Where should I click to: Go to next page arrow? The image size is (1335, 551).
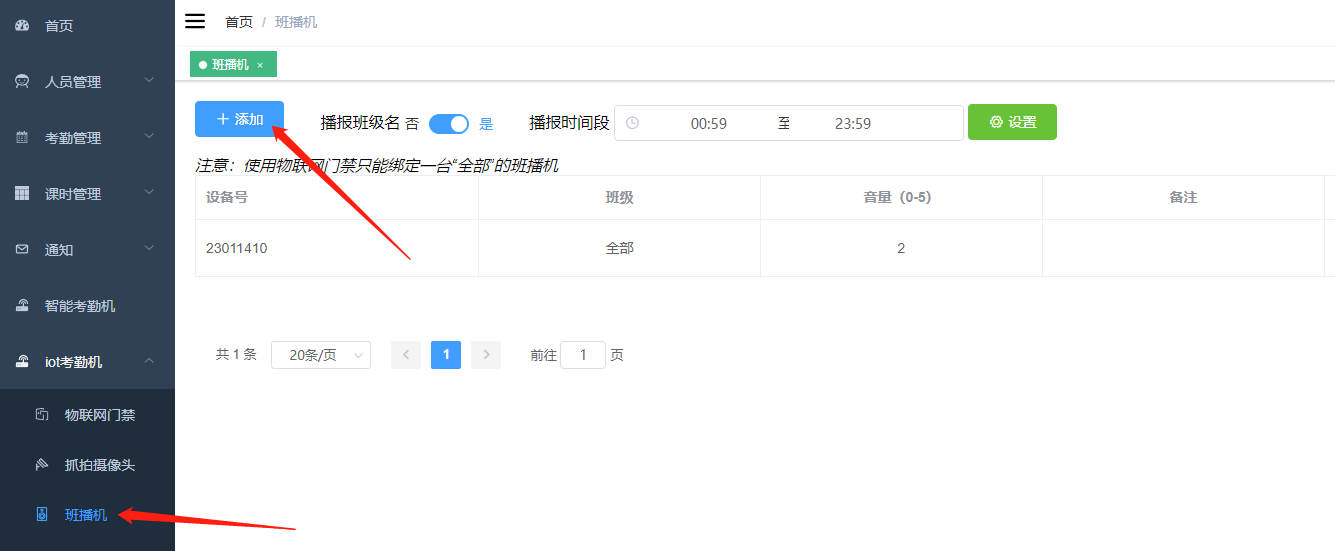coord(486,355)
